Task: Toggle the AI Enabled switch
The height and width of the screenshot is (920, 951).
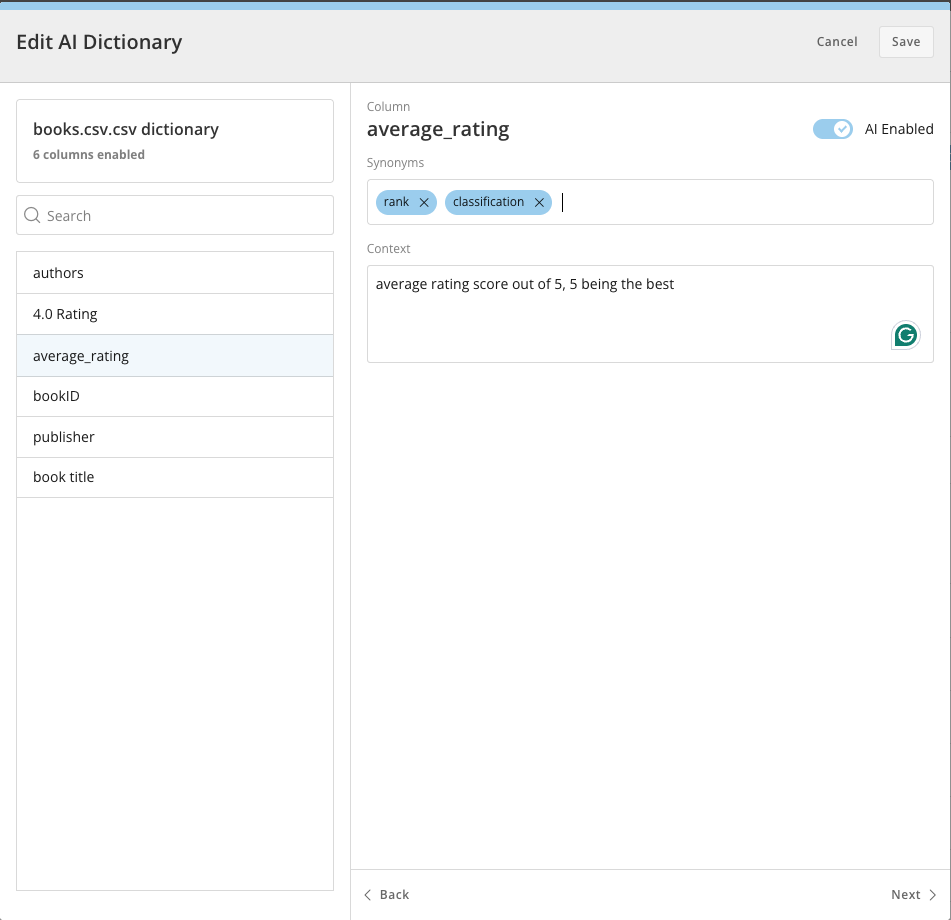Action: (833, 129)
